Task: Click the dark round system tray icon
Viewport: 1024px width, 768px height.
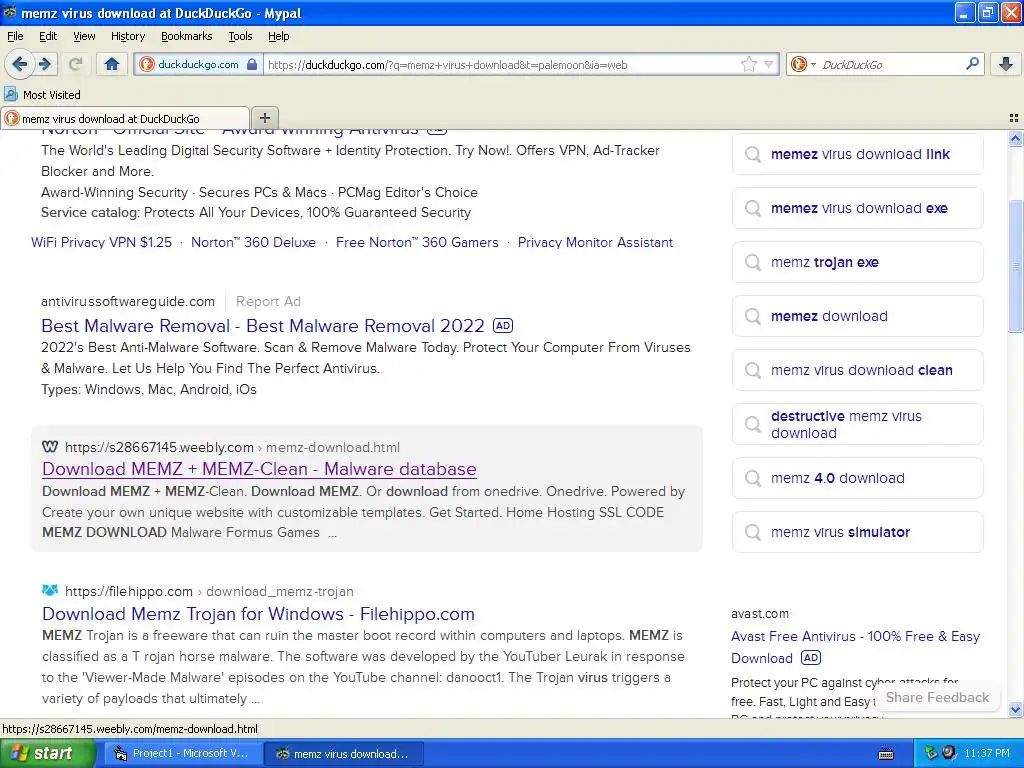Action: pyautogui.click(x=949, y=752)
